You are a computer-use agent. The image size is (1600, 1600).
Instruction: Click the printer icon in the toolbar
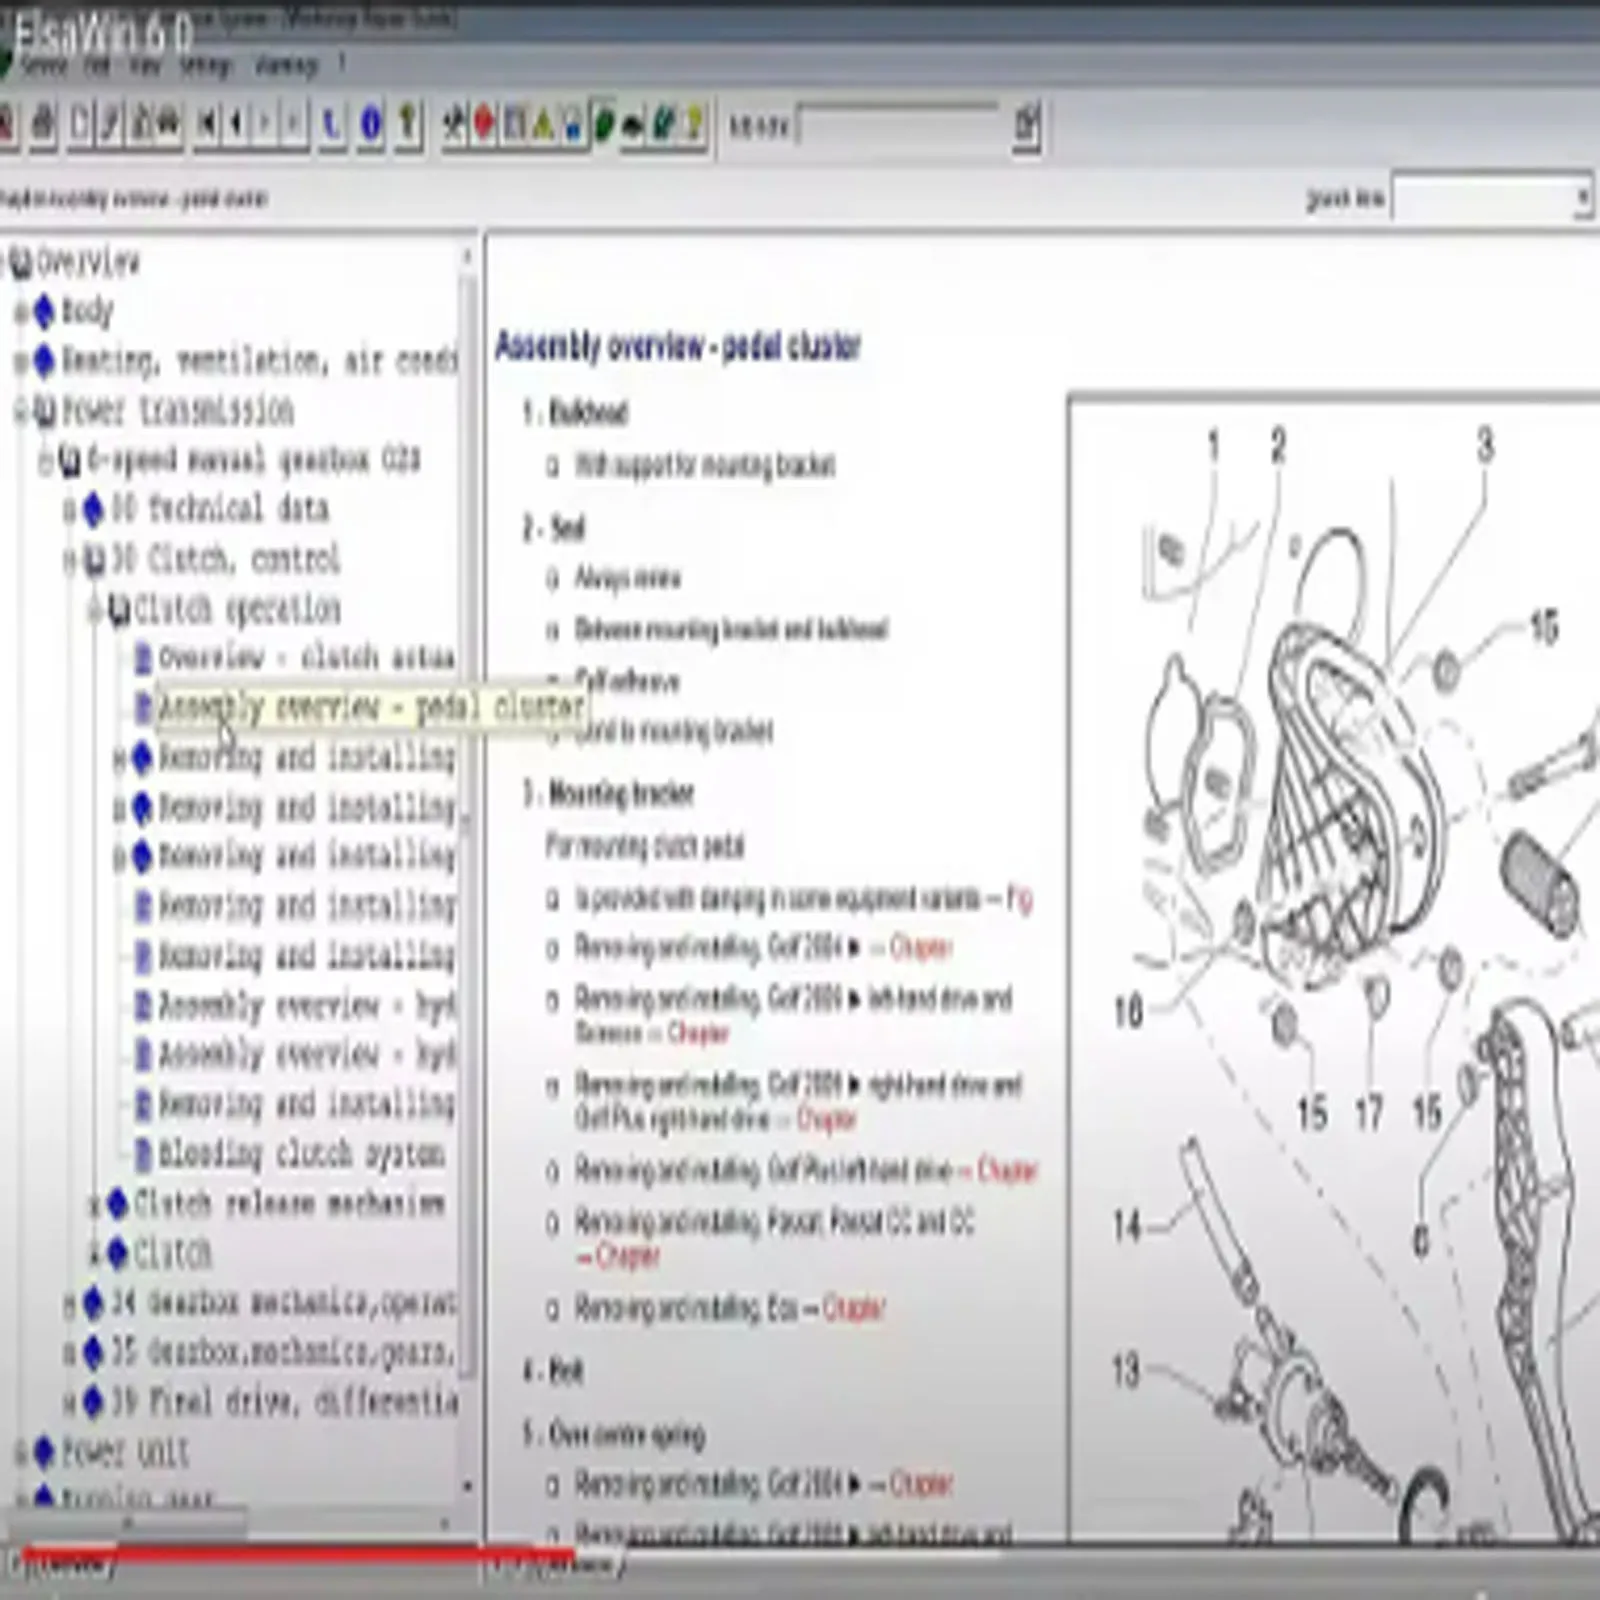click(42, 125)
